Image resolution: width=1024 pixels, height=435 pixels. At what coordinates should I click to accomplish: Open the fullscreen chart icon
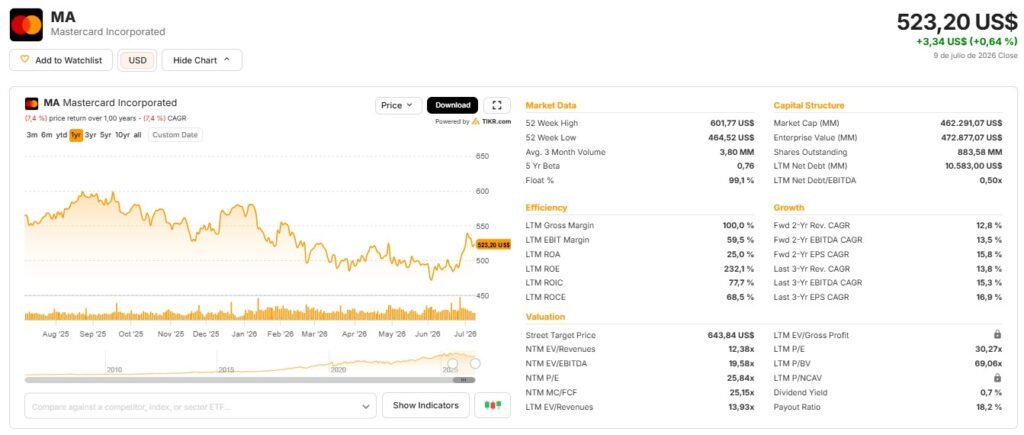497,105
